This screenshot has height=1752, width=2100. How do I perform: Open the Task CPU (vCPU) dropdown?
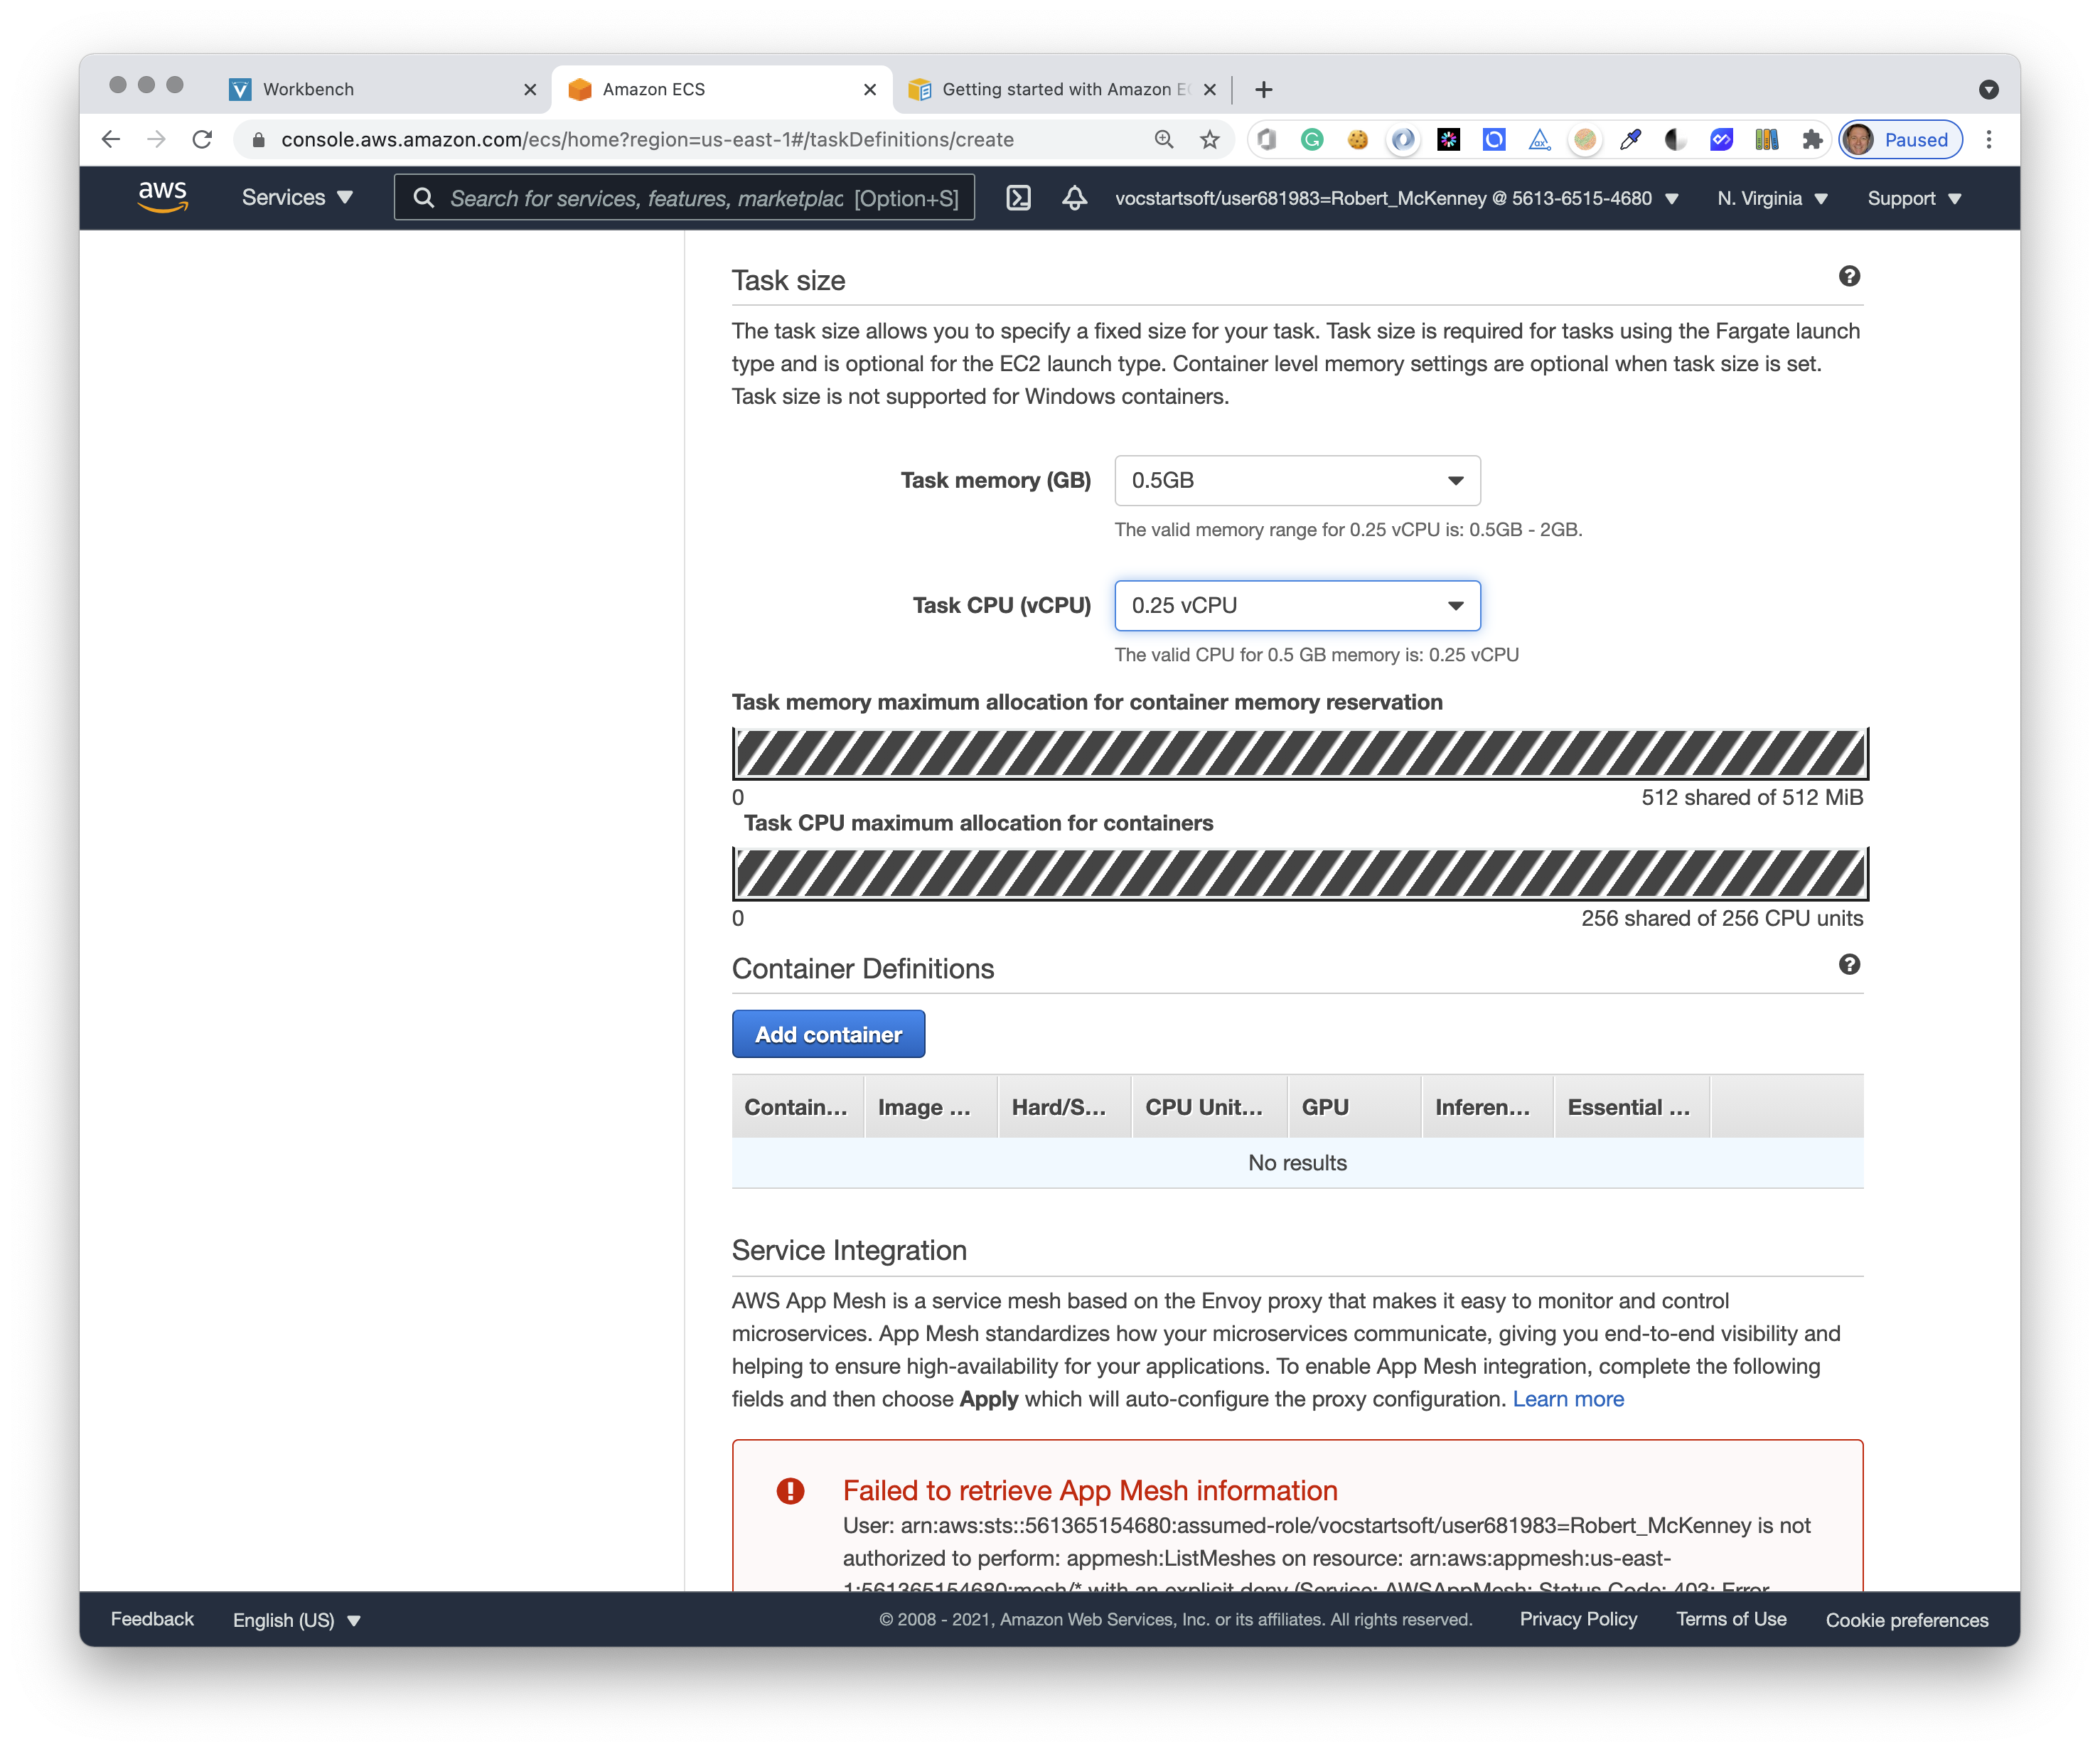[1297, 606]
